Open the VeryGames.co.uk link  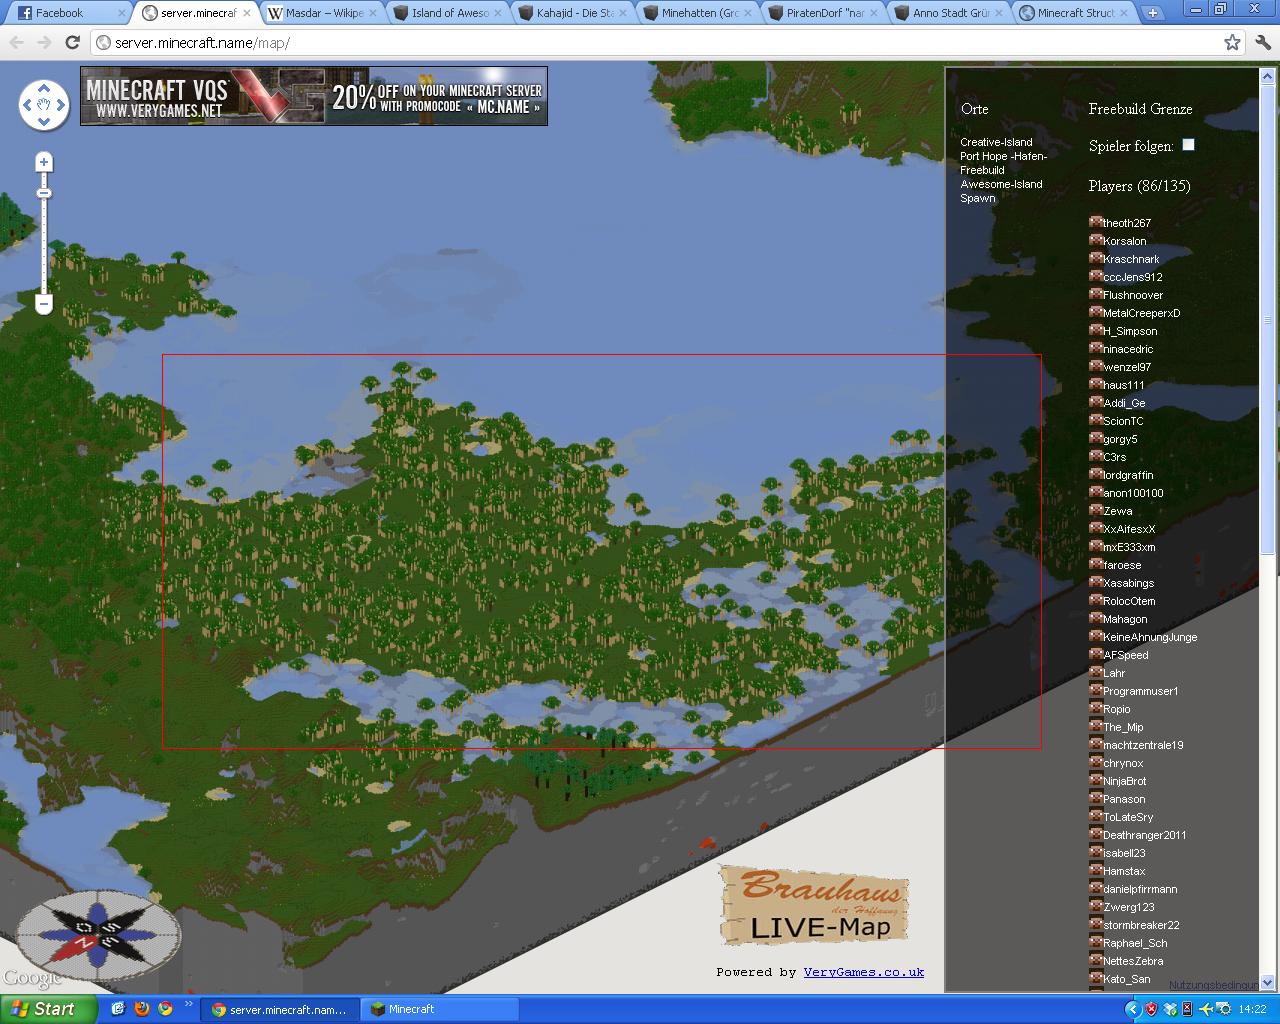click(863, 972)
